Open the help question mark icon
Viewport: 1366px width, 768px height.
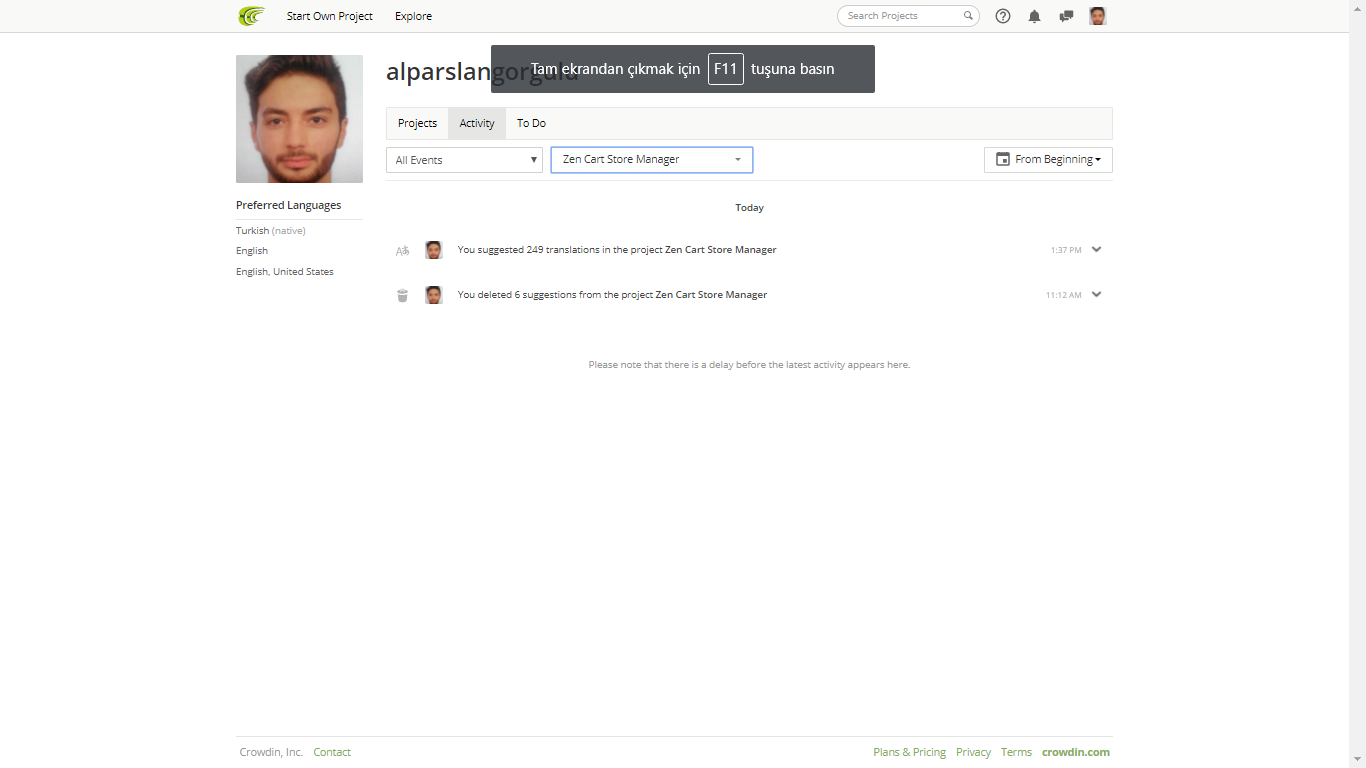[1003, 16]
